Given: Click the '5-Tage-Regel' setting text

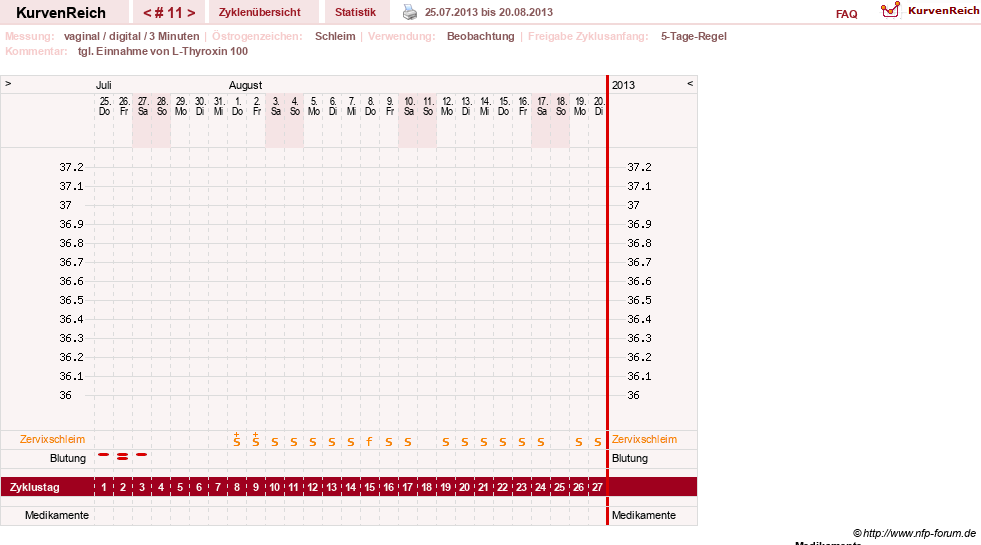Looking at the screenshot, I should click(x=694, y=36).
